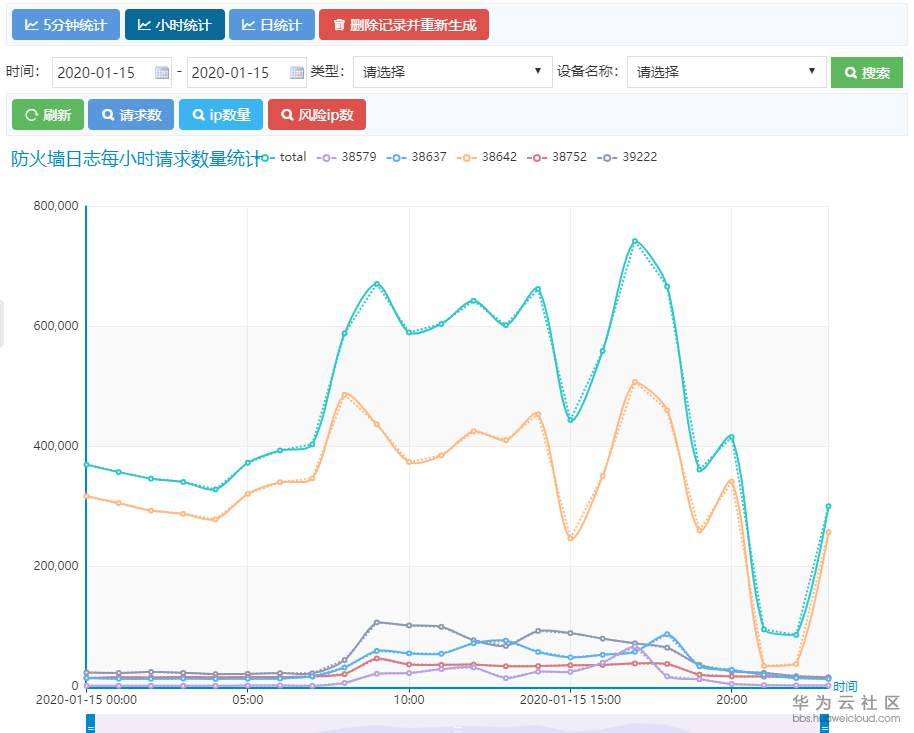914x733 pixels.
Task: Show ip count statistics
Action: (221, 115)
